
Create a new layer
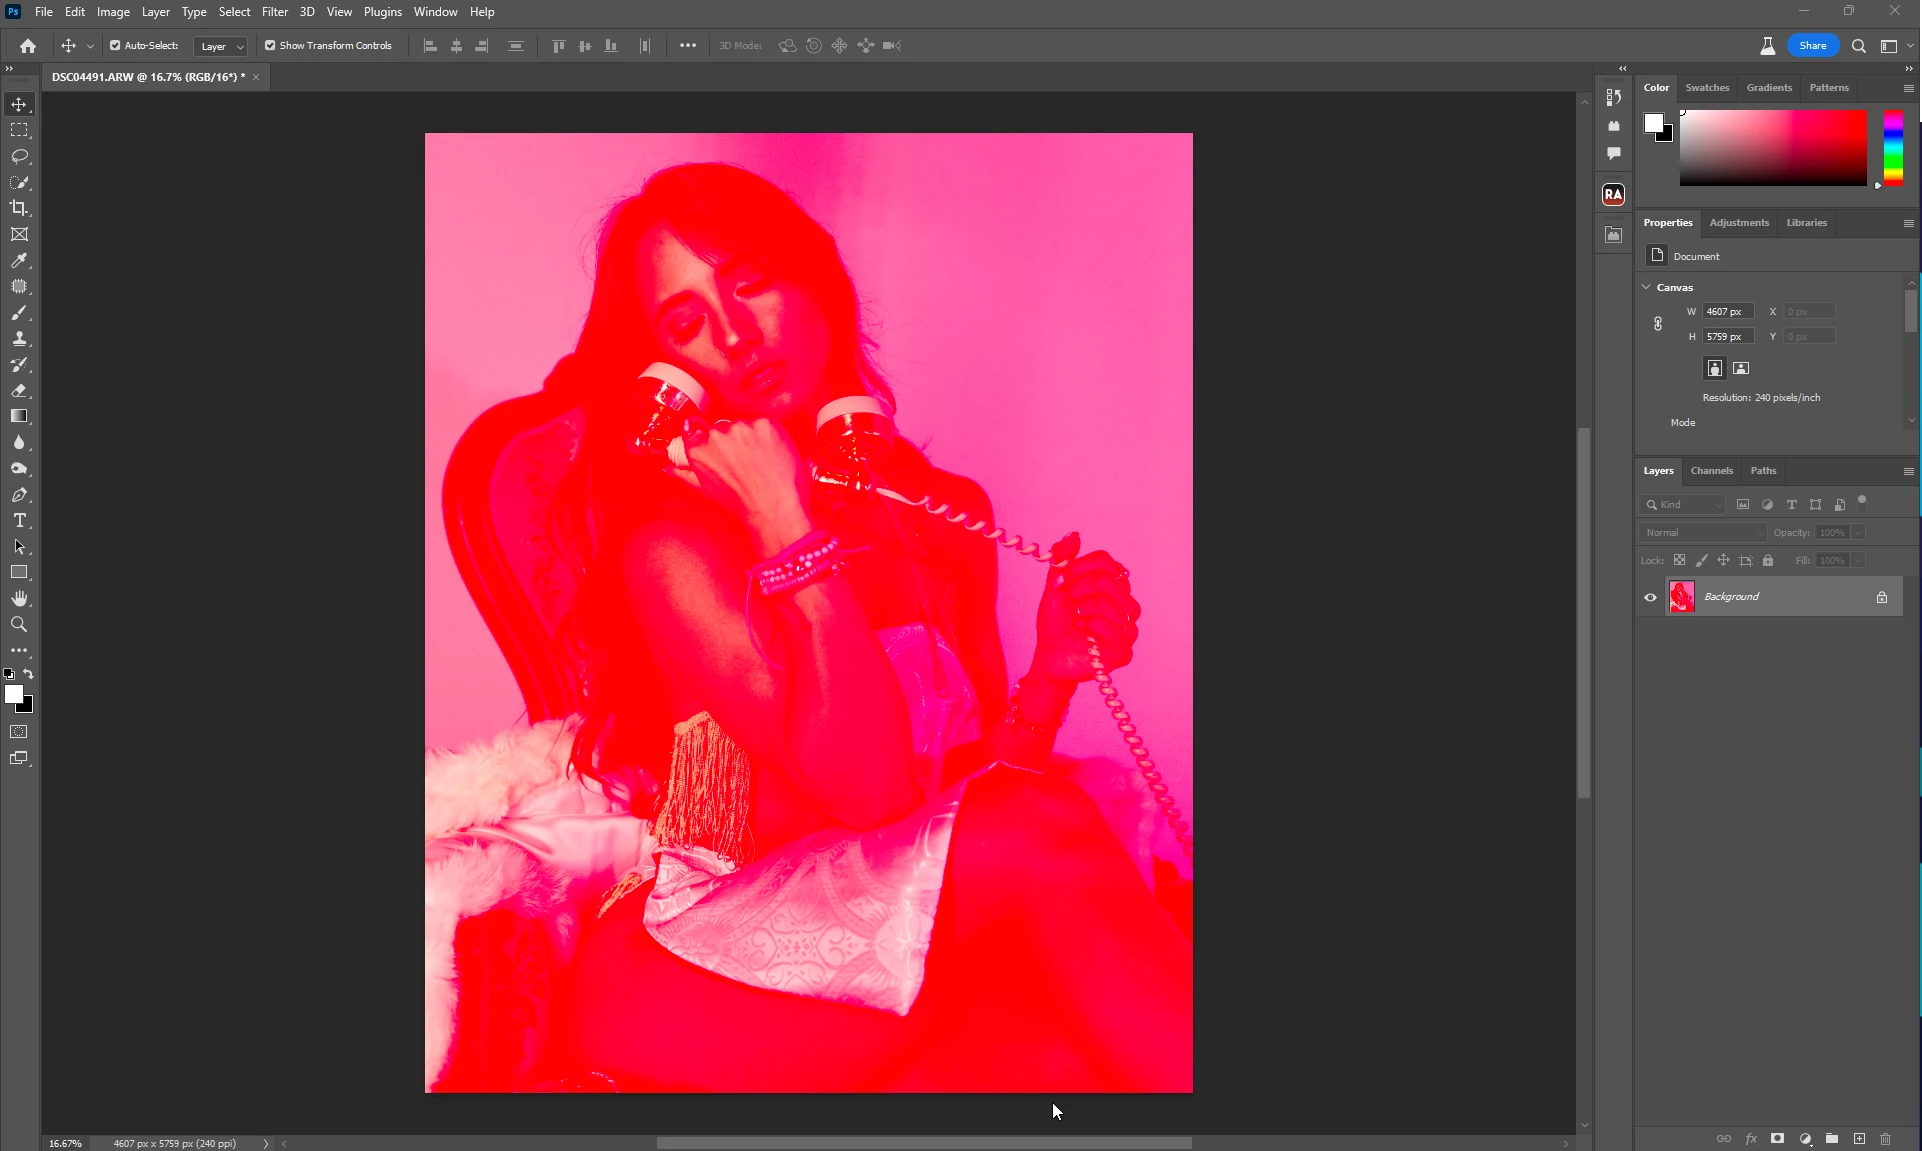click(x=1859, y=1139)
